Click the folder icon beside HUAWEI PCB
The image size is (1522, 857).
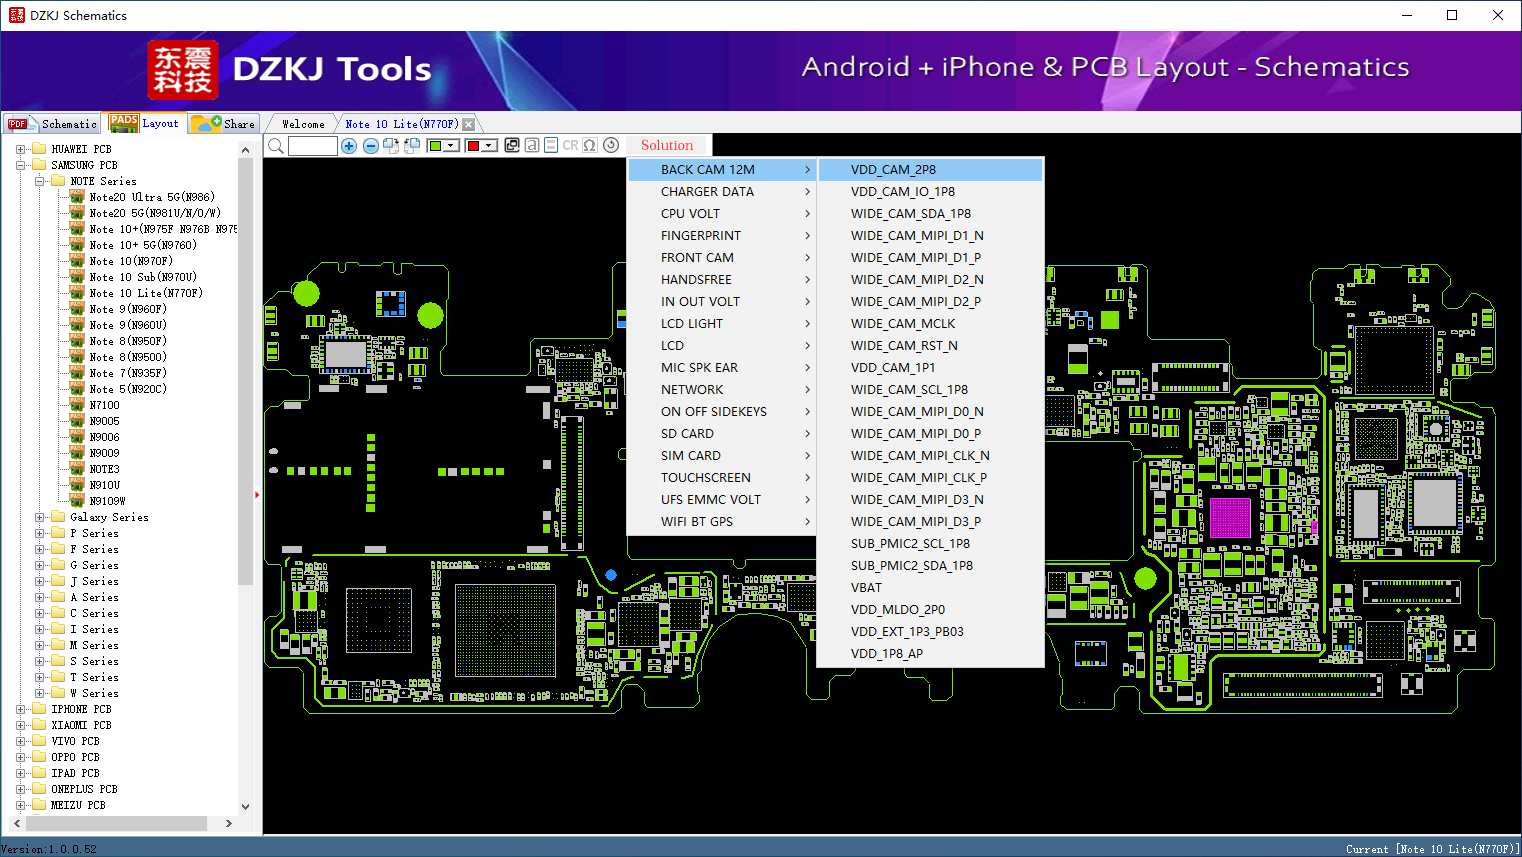click(x=39, y=149)
